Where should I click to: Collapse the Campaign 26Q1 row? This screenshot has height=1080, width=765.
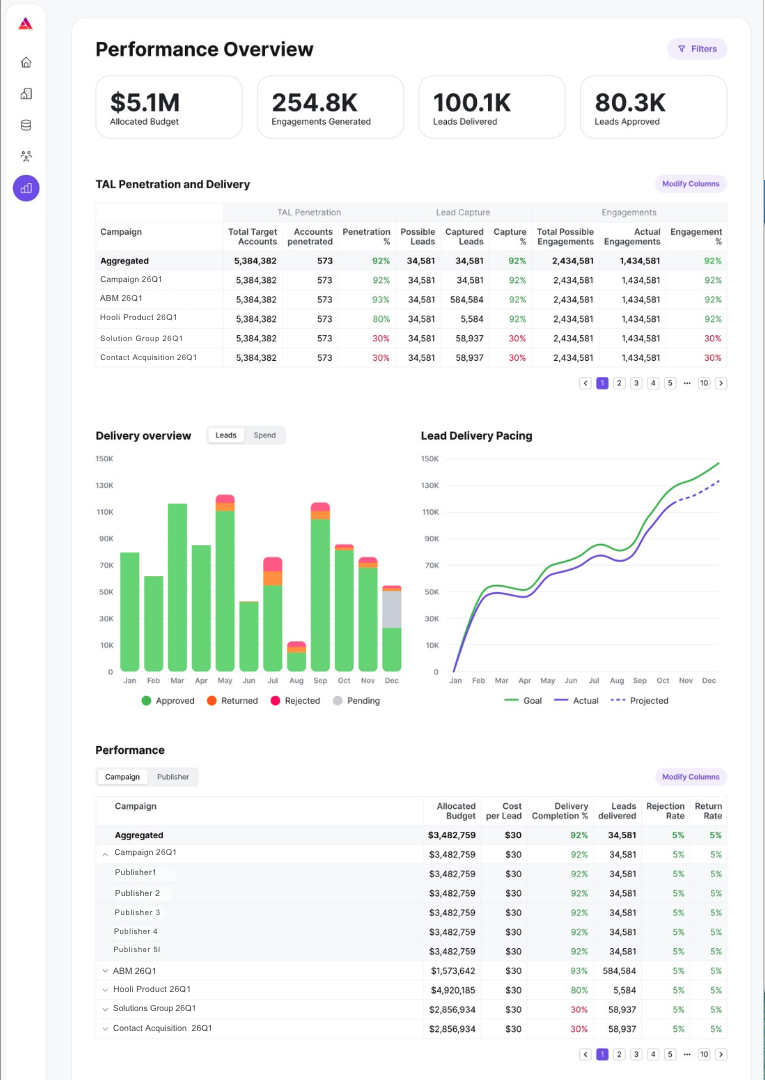[x=105, y=854]
